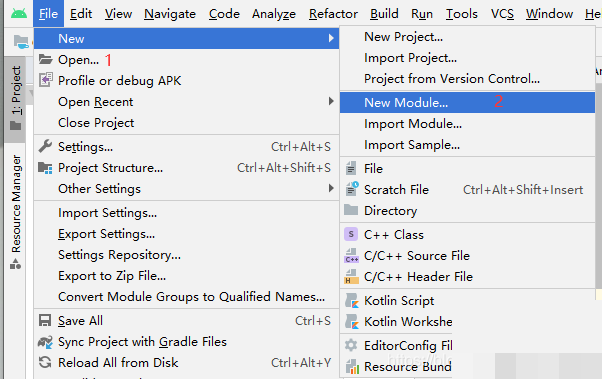Select New Project... in submenu
This screenshot has width=602, height=379.
click(467, 37)
